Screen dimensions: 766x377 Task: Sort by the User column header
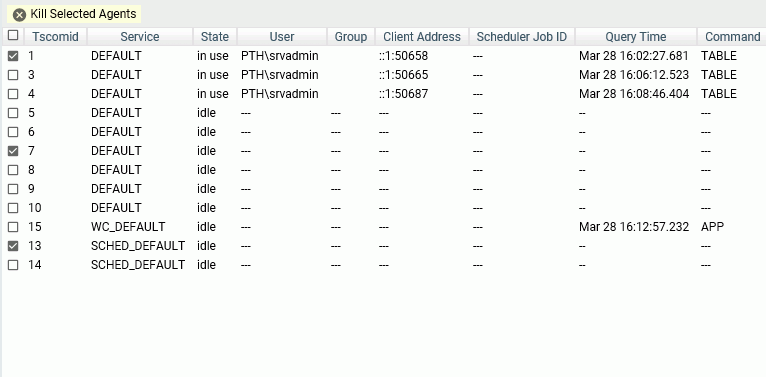(282, 37)
